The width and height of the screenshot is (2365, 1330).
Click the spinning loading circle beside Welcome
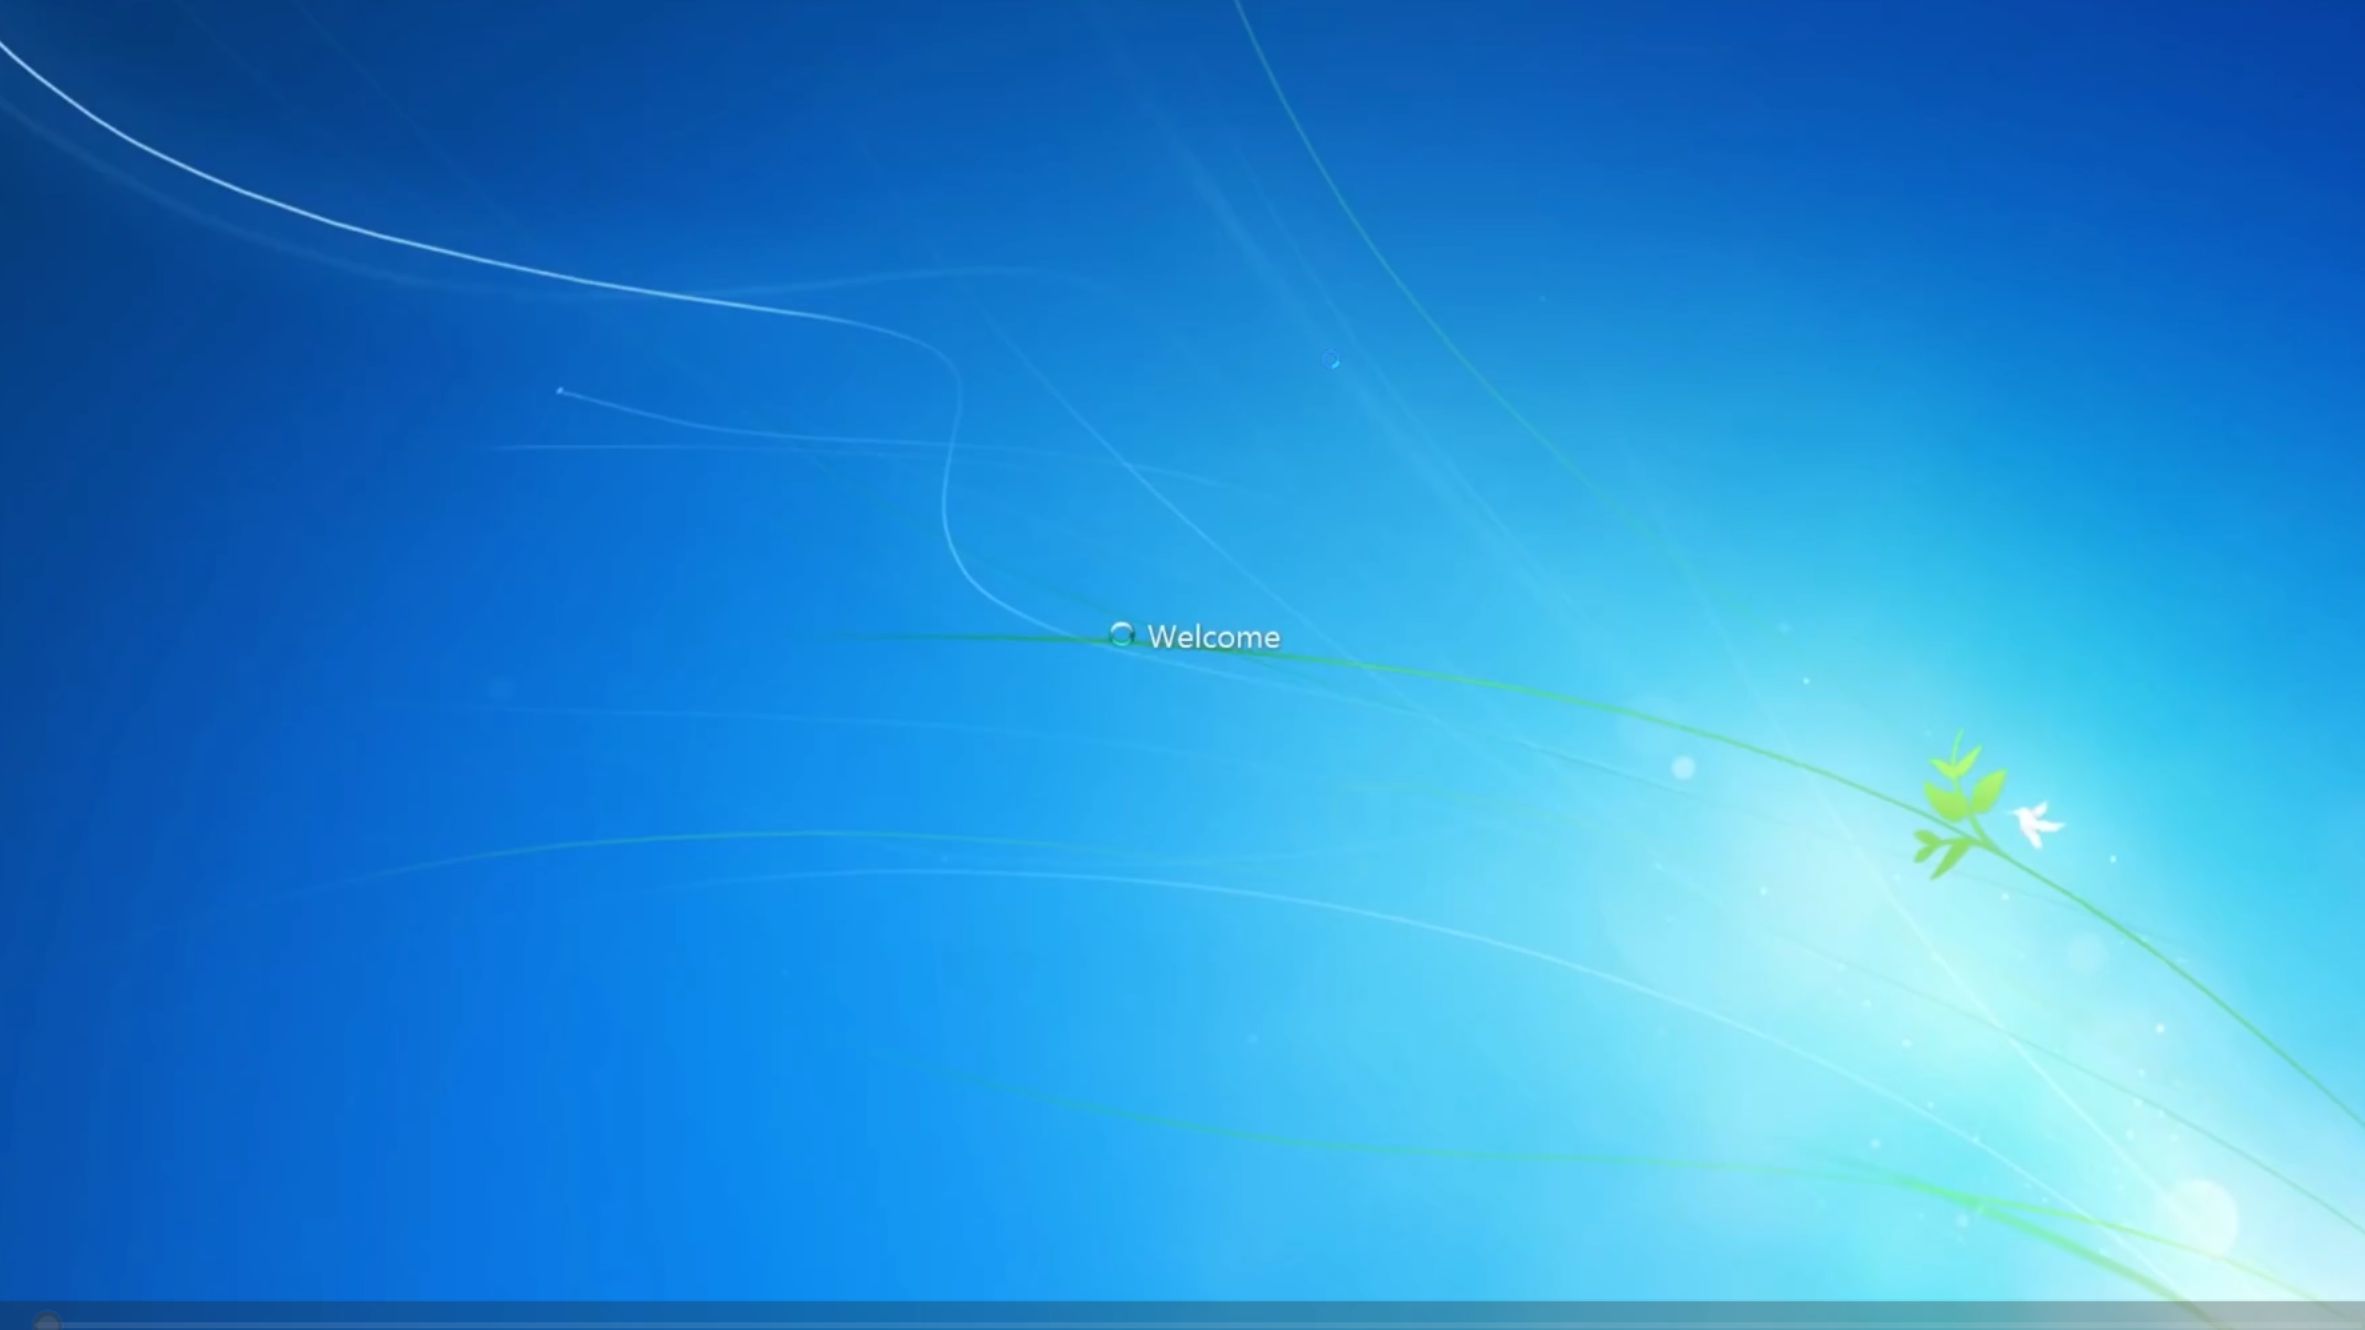point(1122,634)
